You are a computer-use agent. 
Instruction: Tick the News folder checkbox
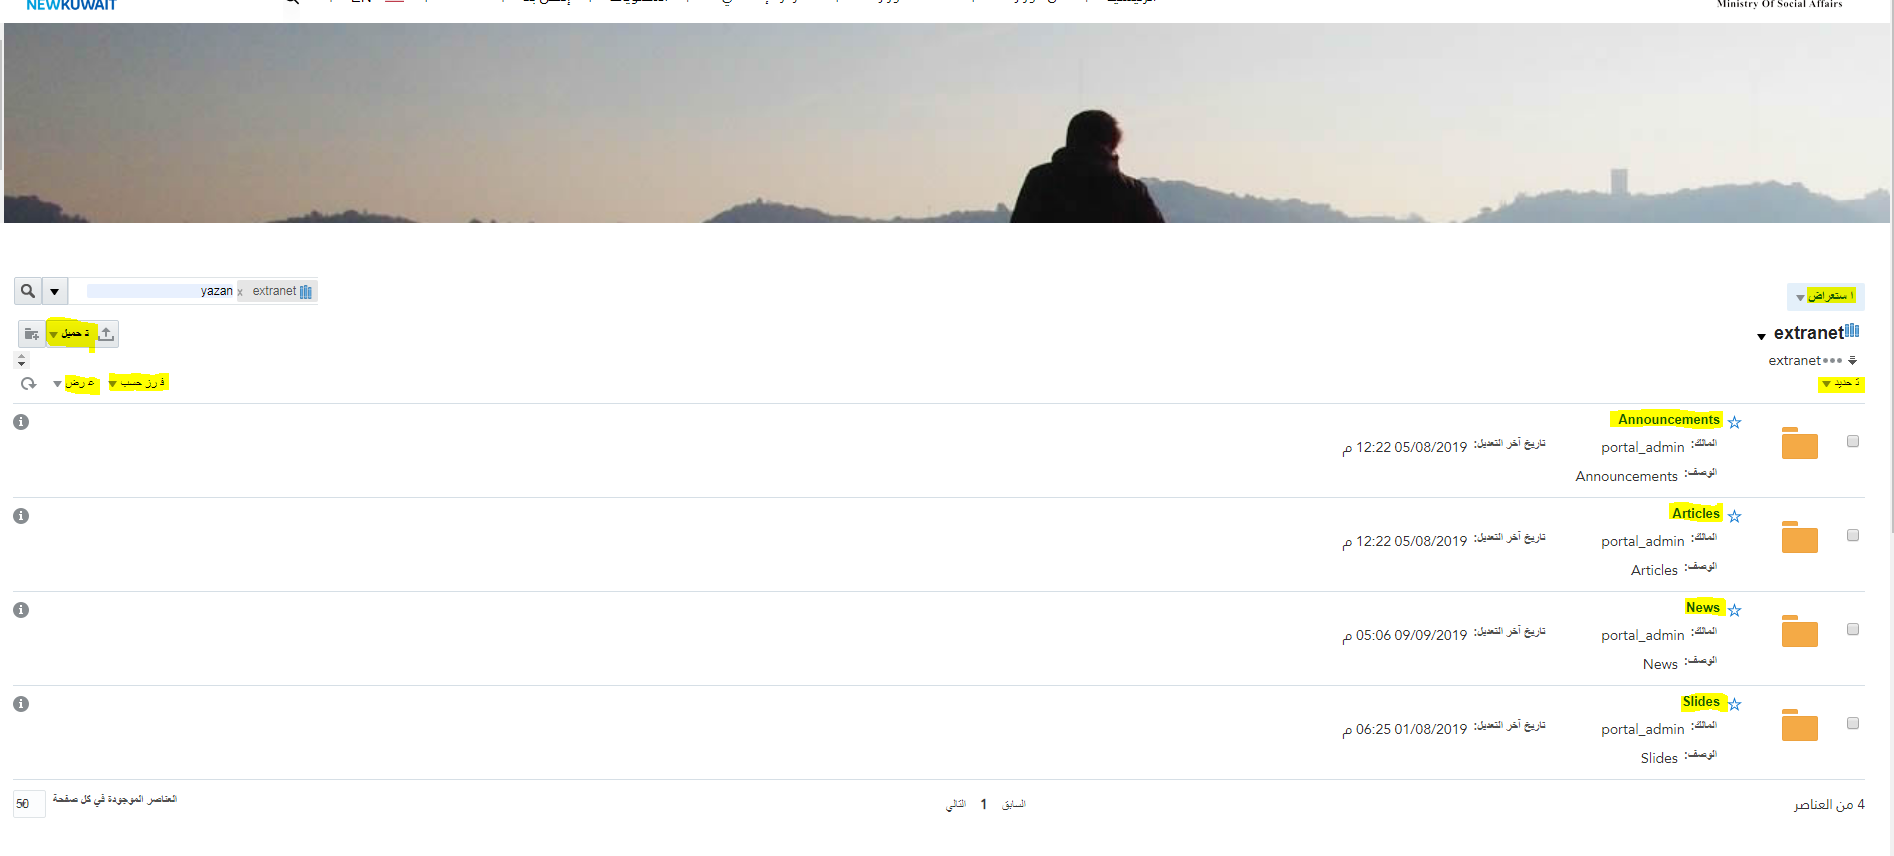(1853, 629)
